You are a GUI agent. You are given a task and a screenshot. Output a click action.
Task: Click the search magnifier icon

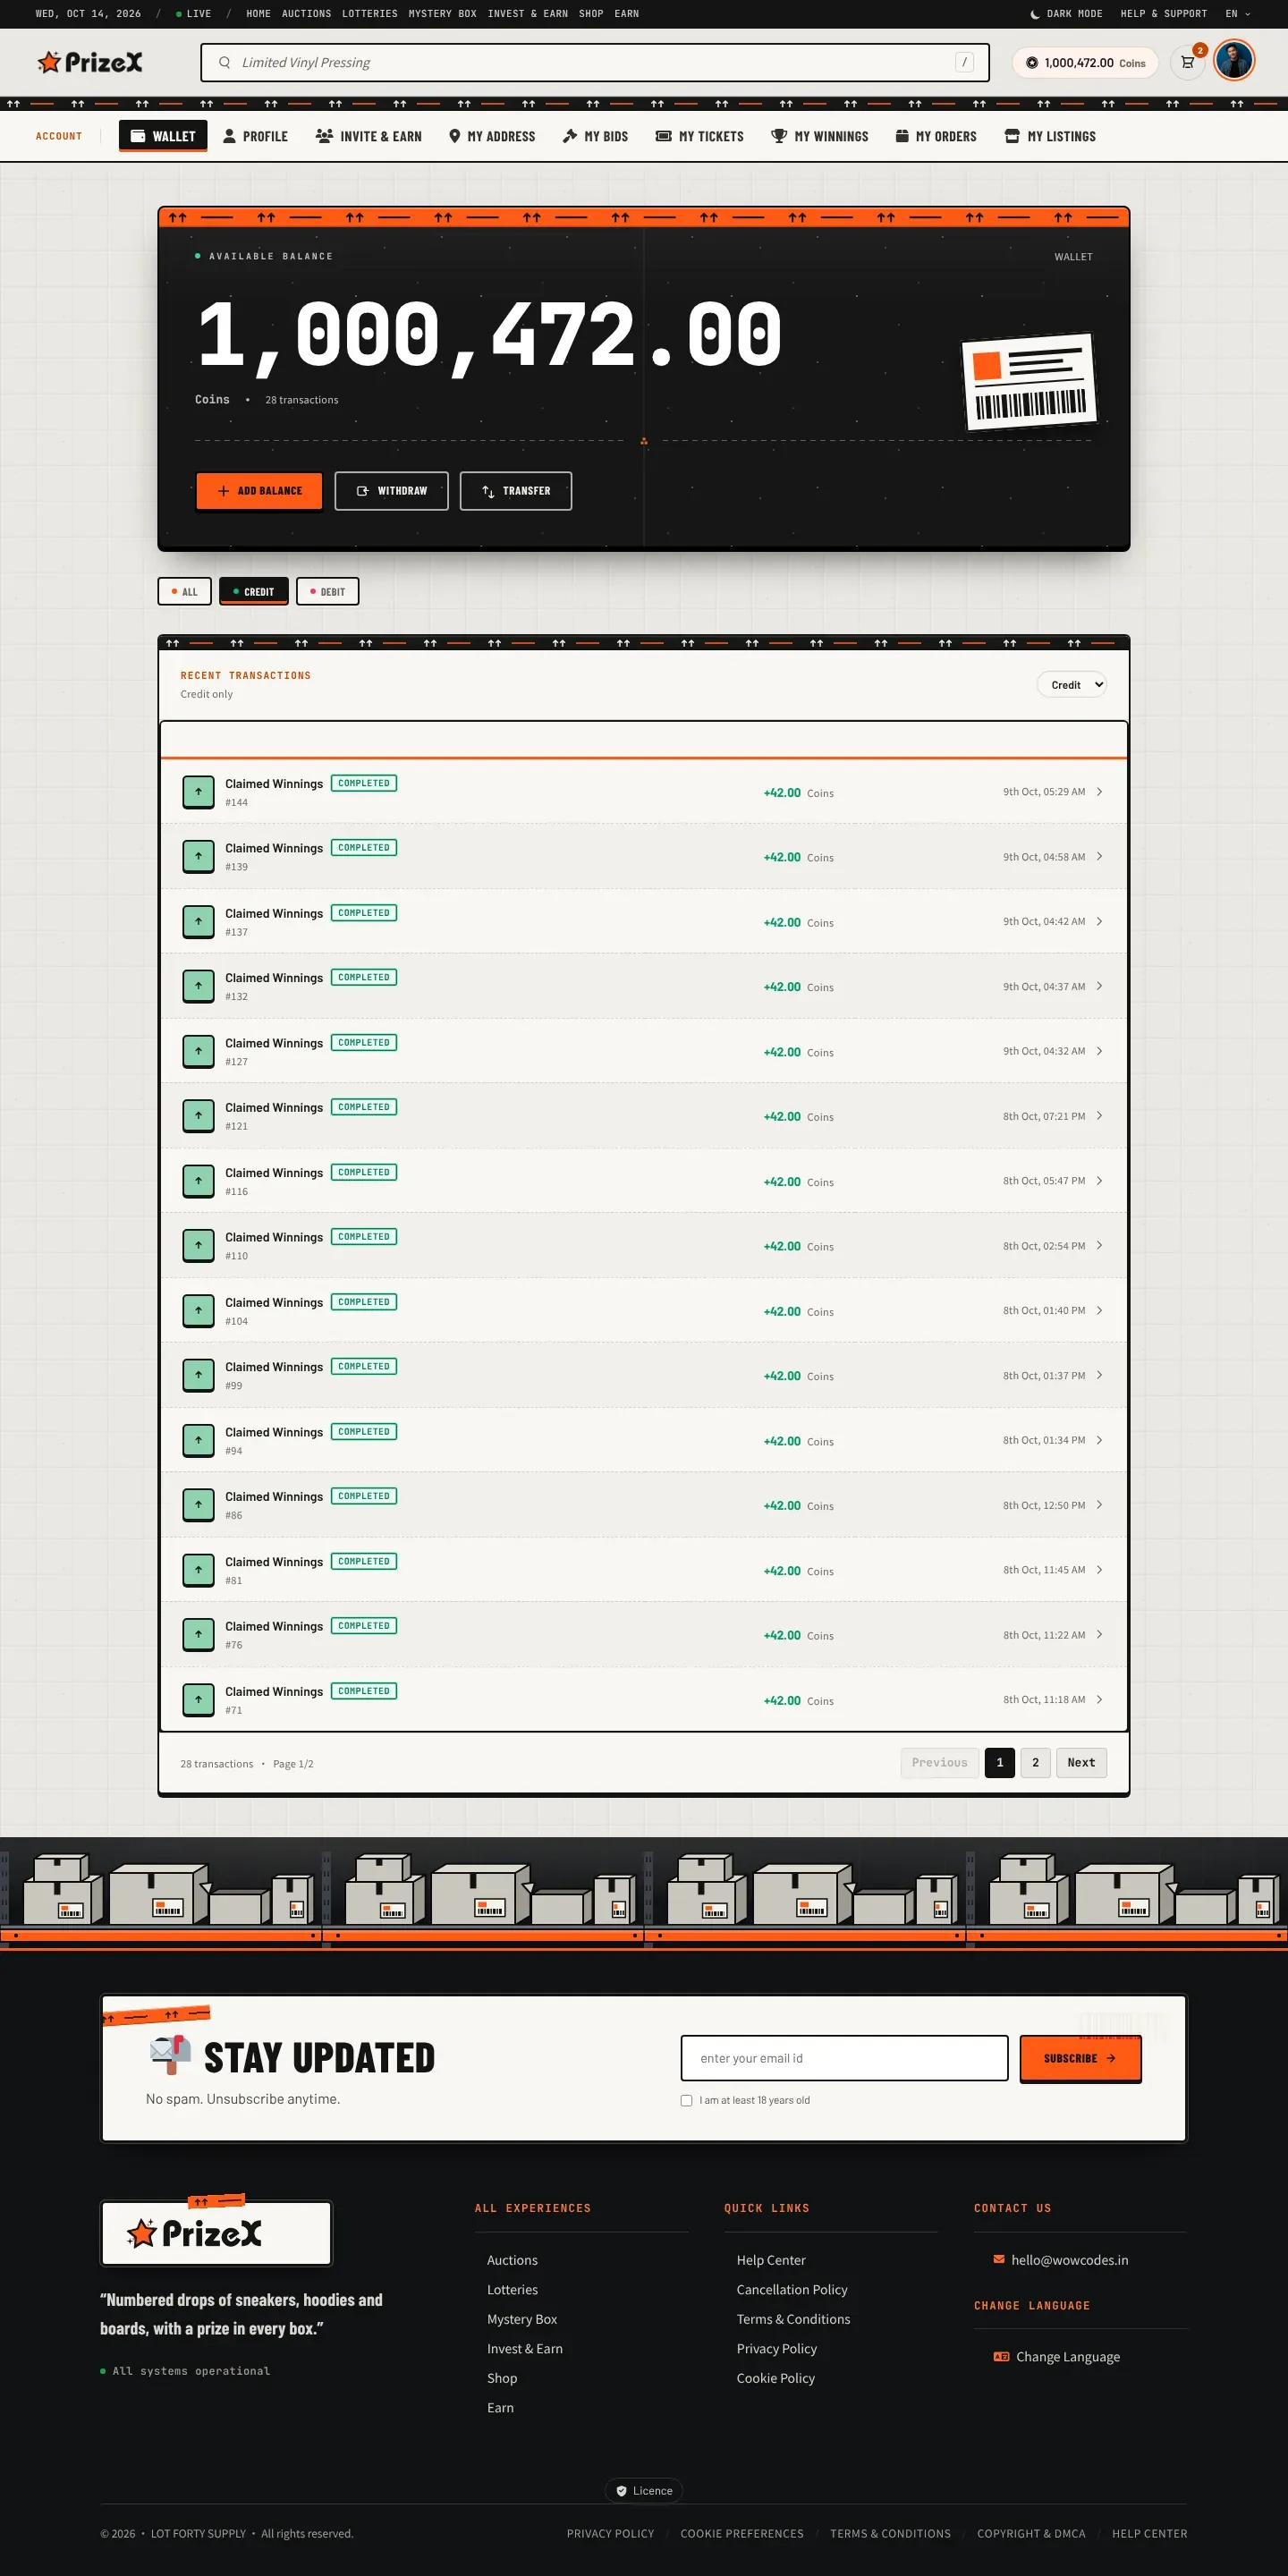(x=224, y=62)
